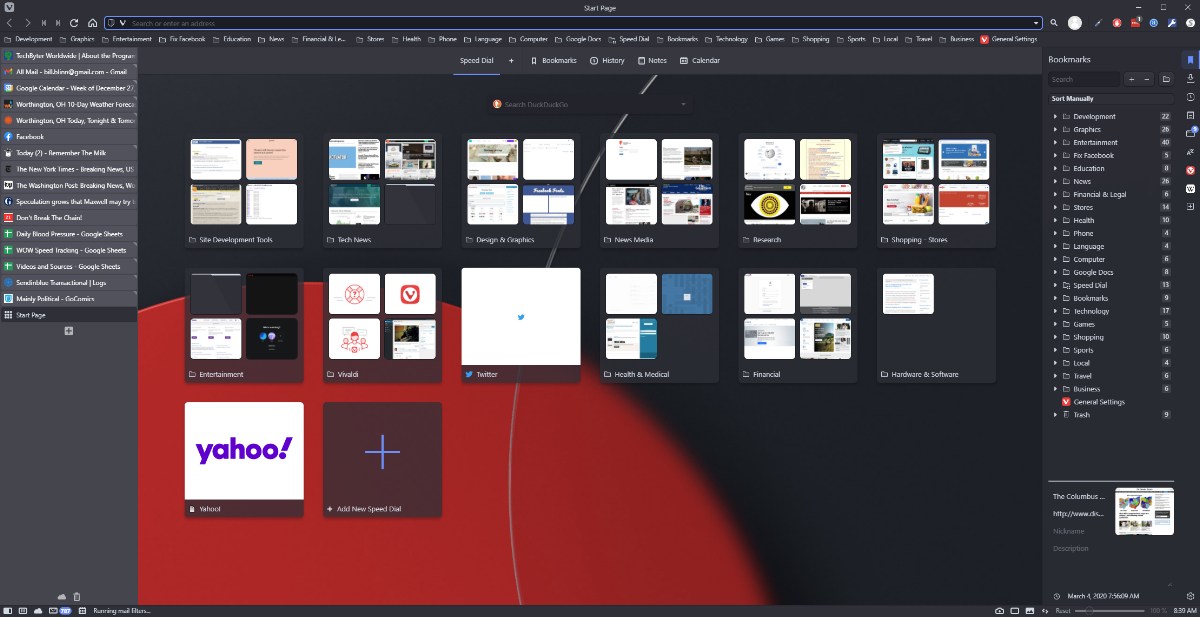Open the closed tabs trash icon
This screenshot has width=1200, height=617.
pyautogui.click(x=77, y=597)
